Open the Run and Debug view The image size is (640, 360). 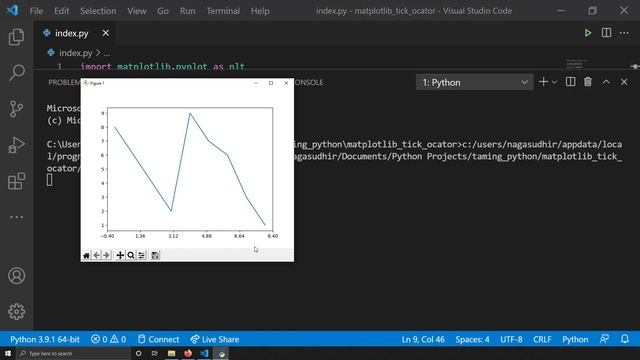[x=16, y=145]
